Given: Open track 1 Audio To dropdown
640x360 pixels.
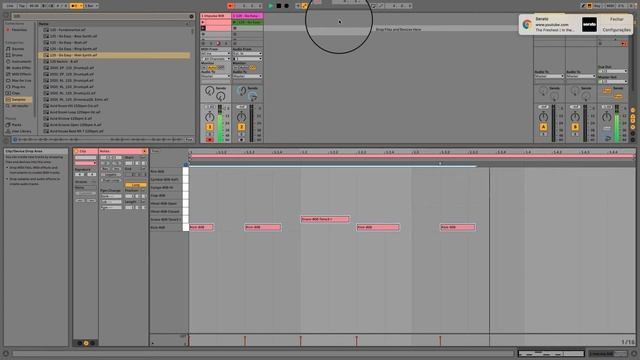Looking at the screenshot, I should pos(216,76).
